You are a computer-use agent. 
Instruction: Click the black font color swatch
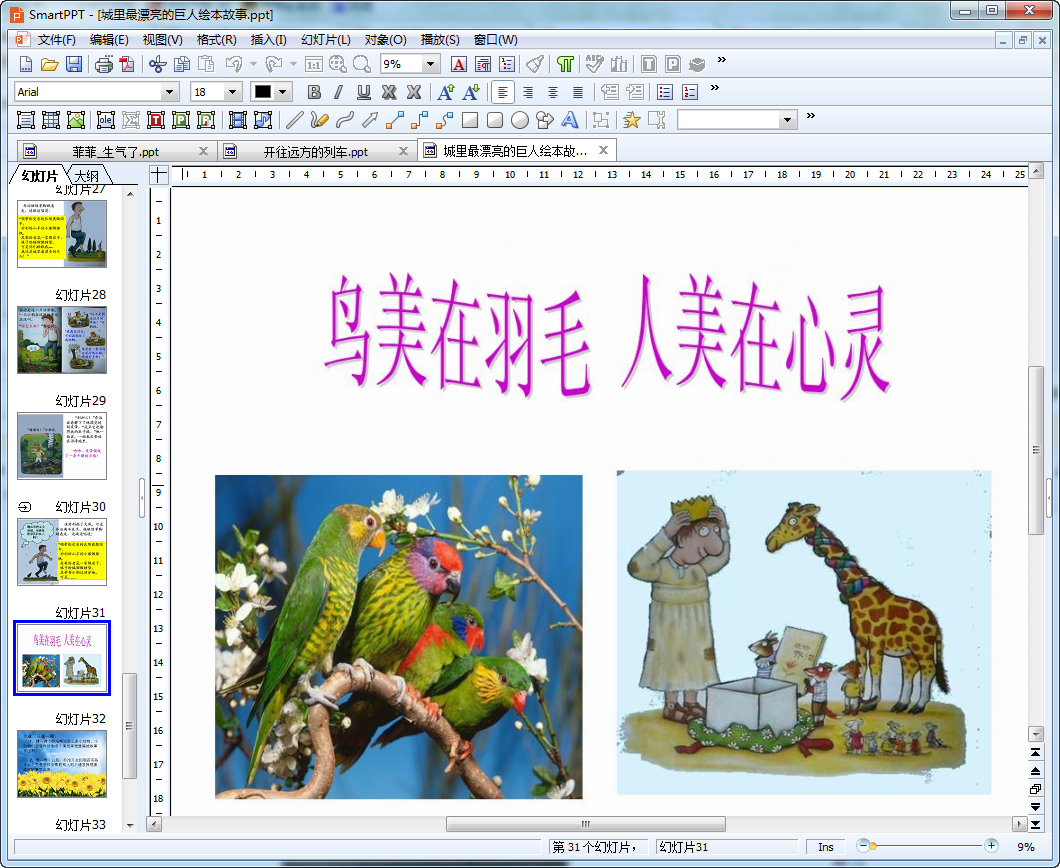[x=263, y=92]
